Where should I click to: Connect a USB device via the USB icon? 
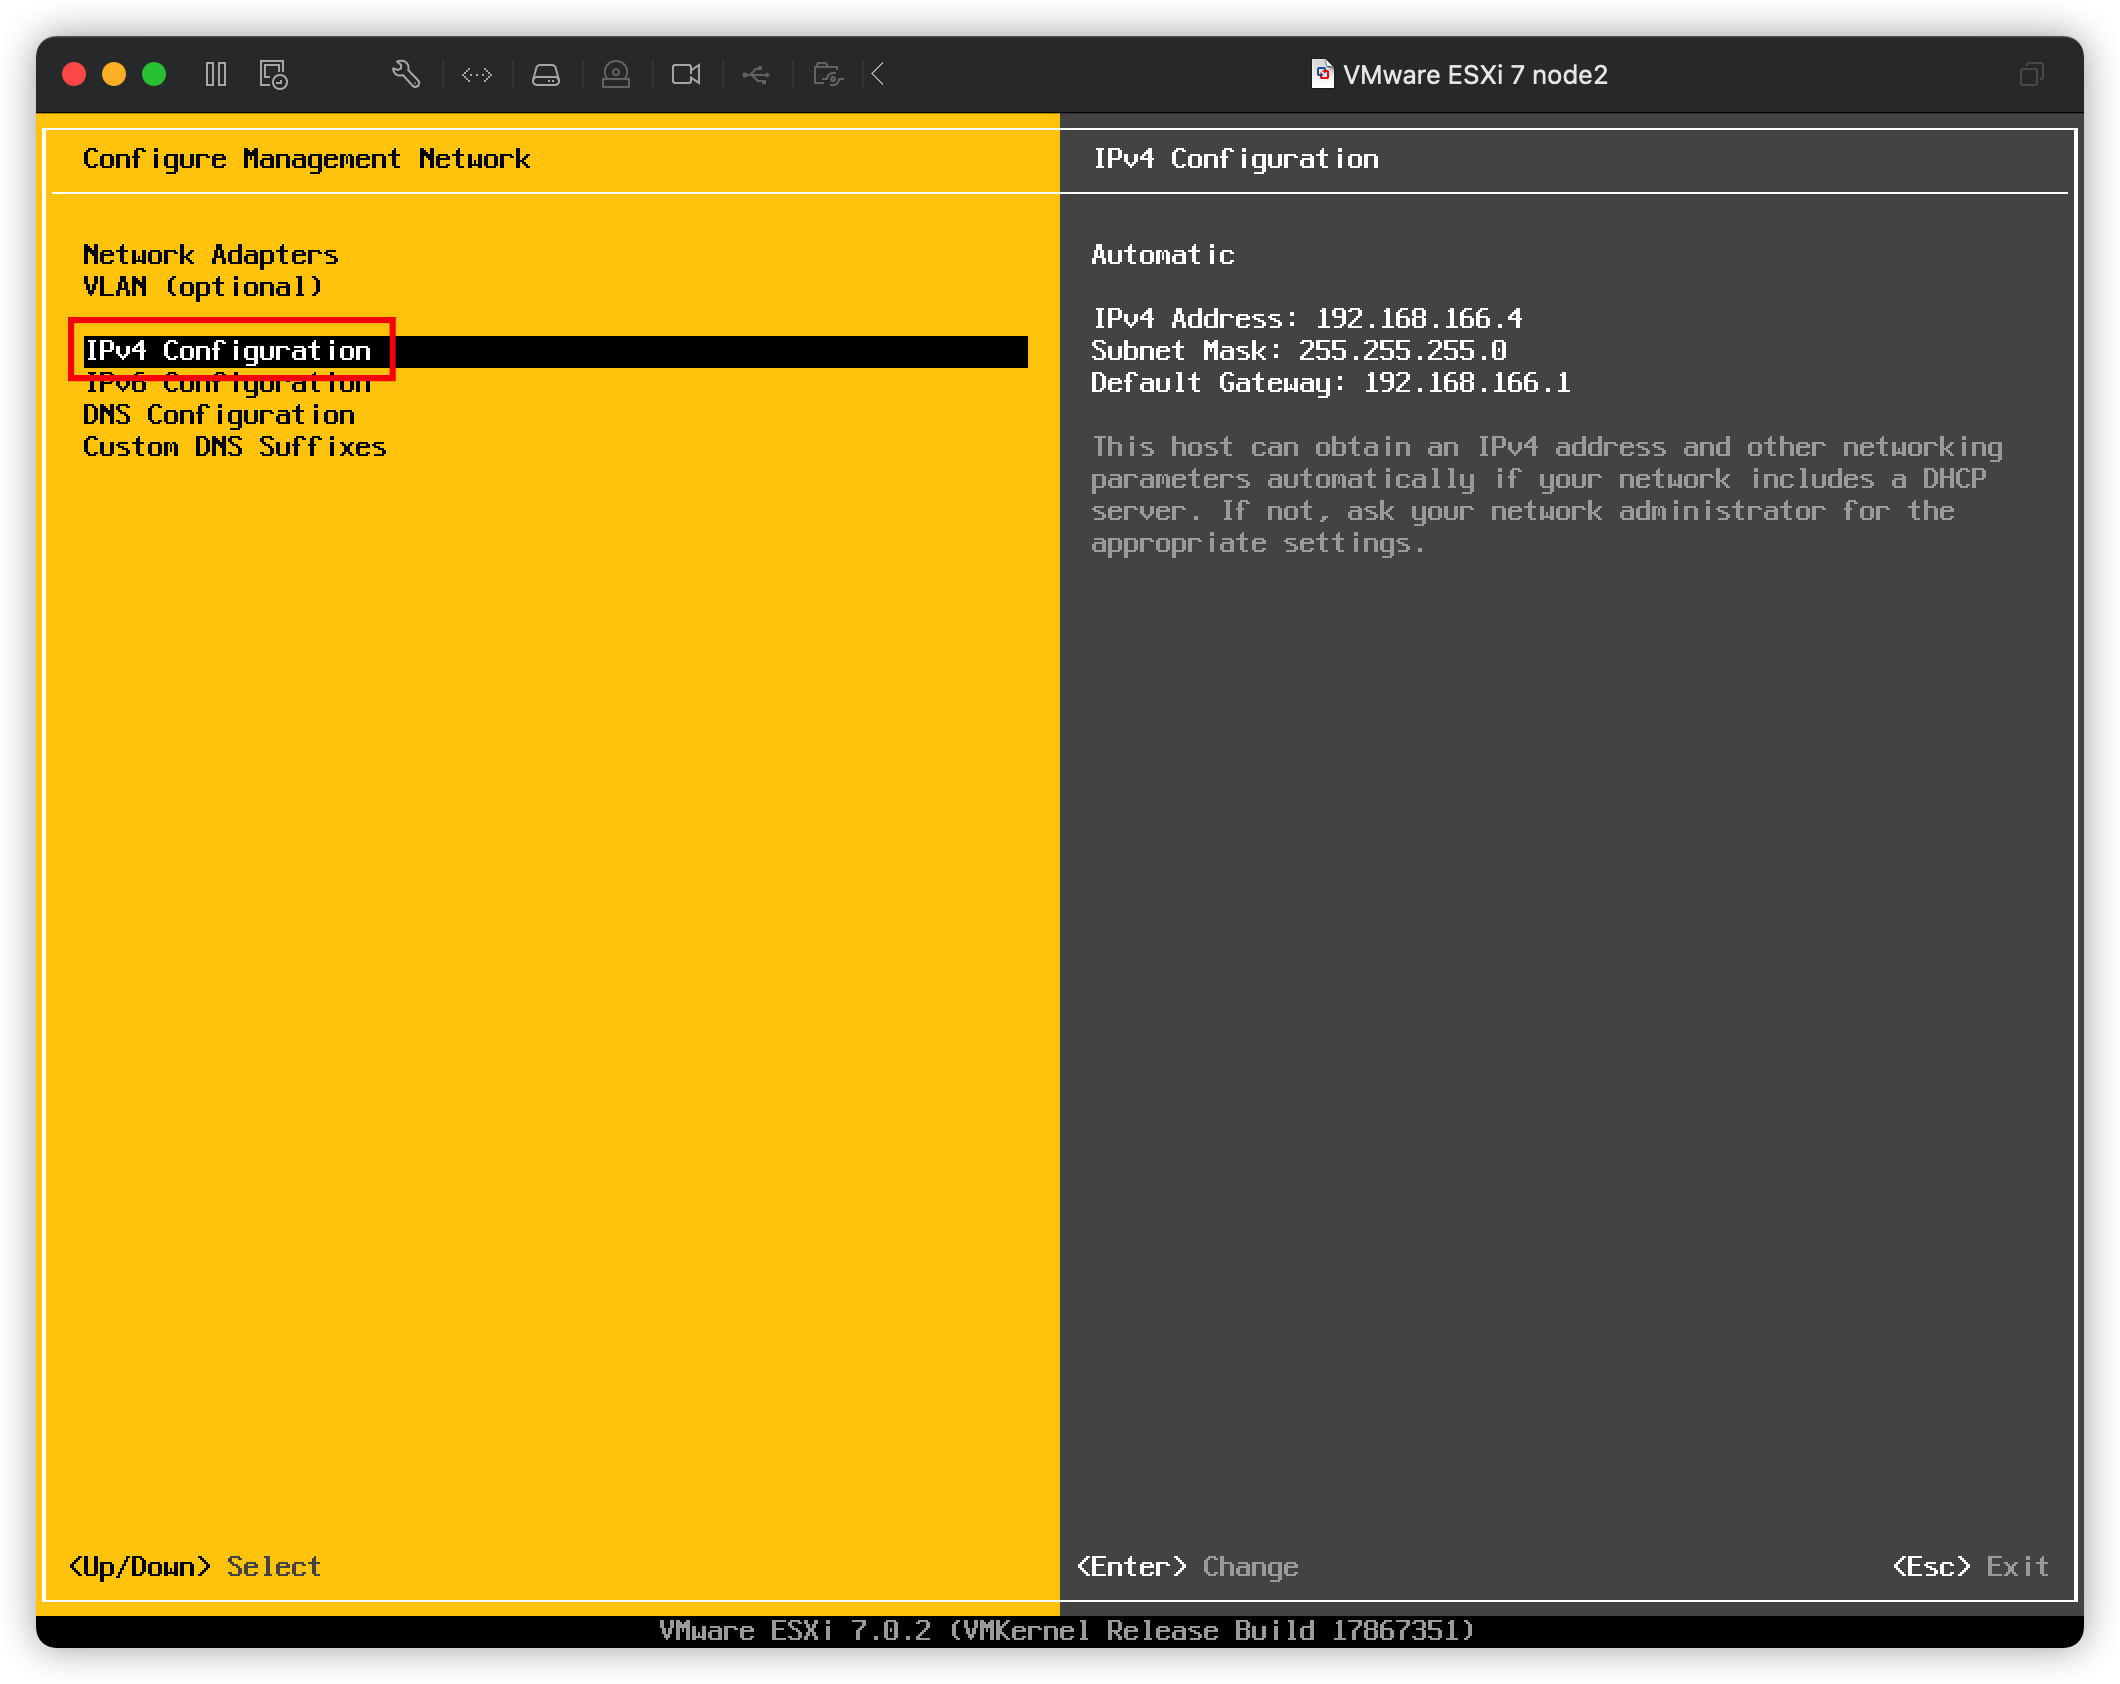coord(756,74)
